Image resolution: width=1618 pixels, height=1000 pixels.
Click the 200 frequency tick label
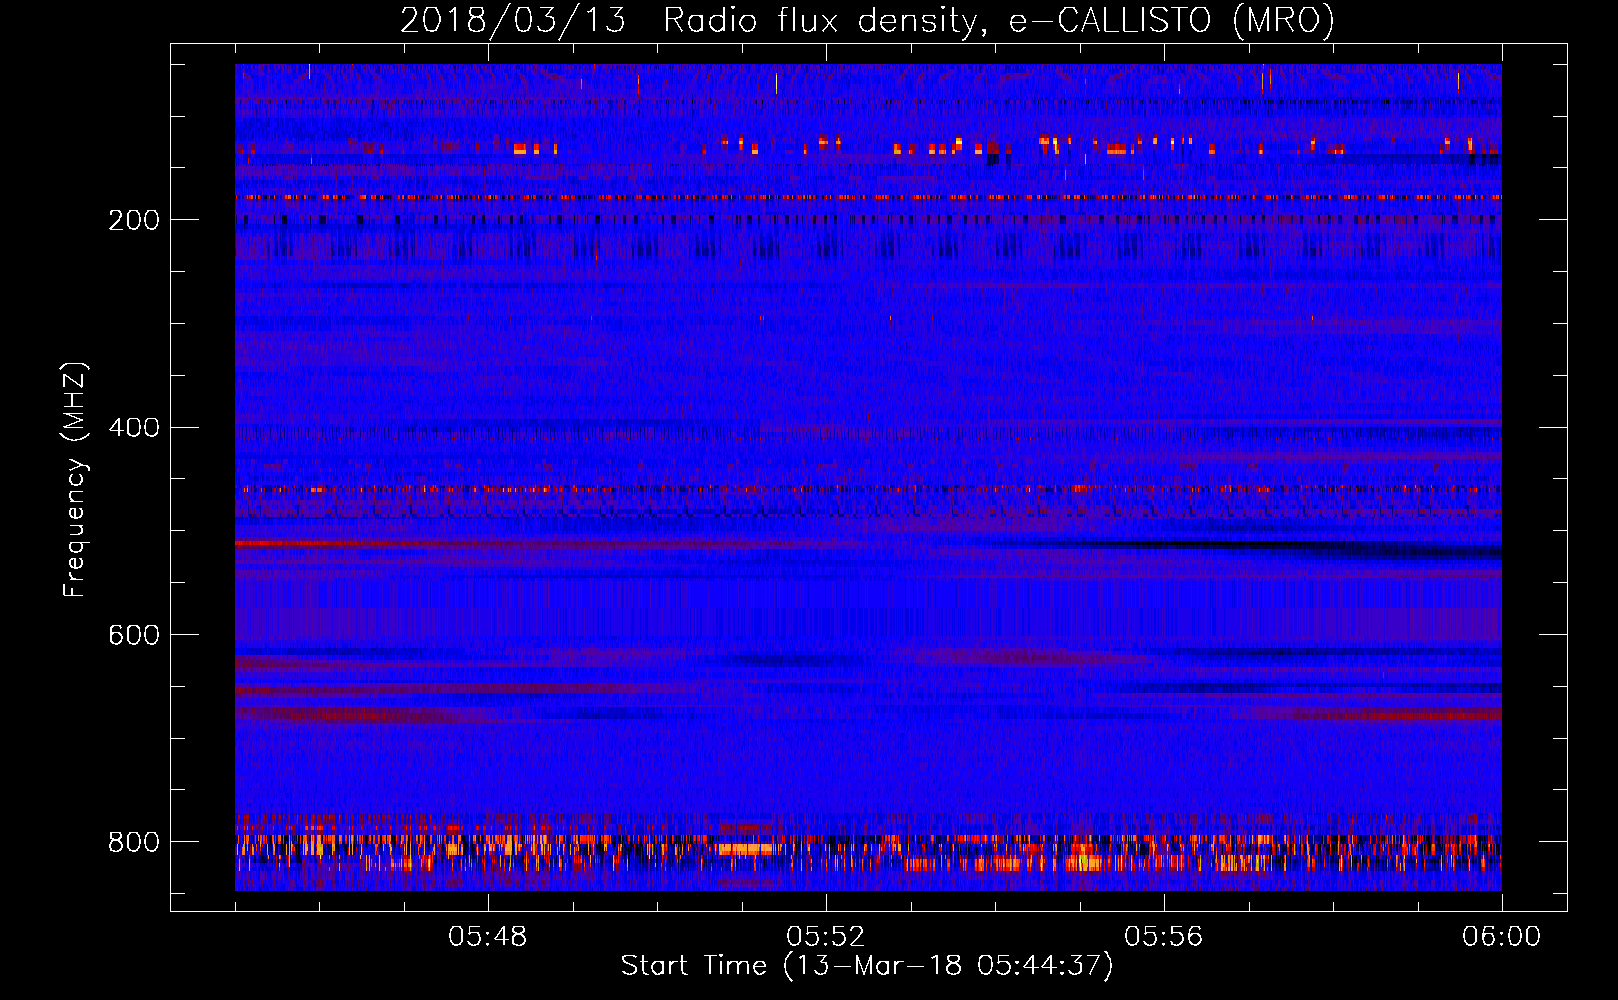(134, 220)
